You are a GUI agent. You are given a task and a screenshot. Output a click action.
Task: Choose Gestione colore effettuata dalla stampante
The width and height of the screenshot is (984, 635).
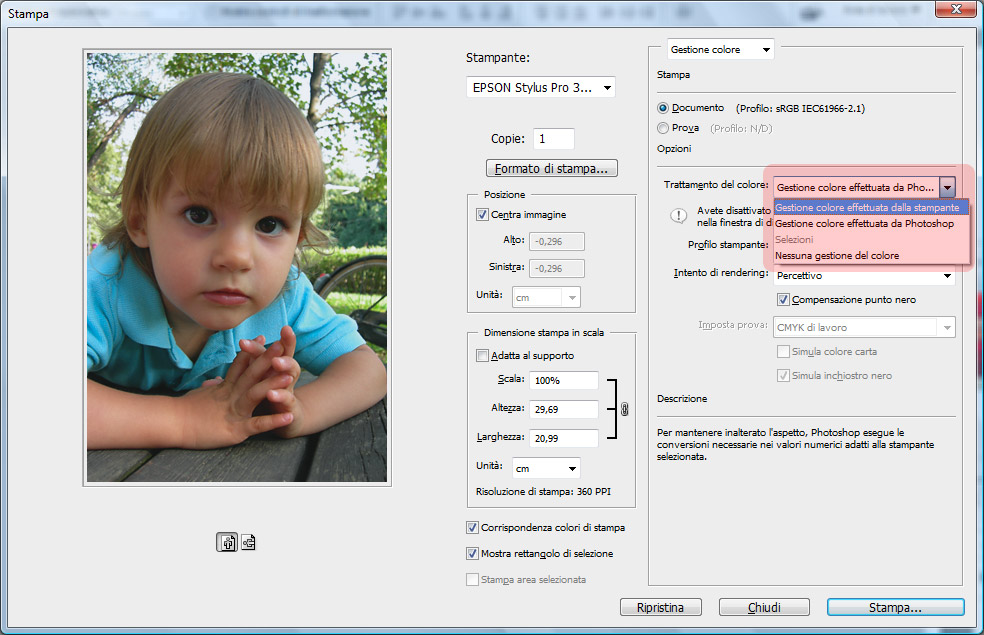[x=867, y=208]
